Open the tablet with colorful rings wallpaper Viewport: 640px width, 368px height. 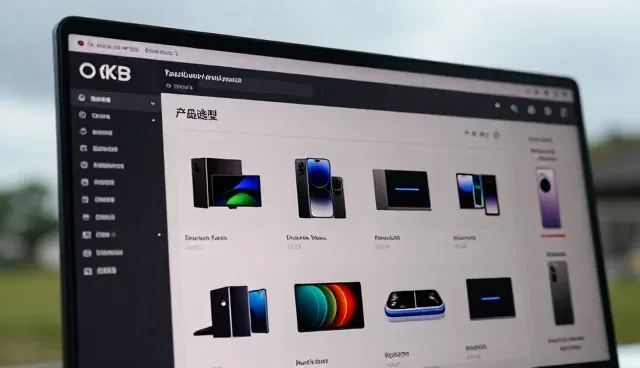329,306
